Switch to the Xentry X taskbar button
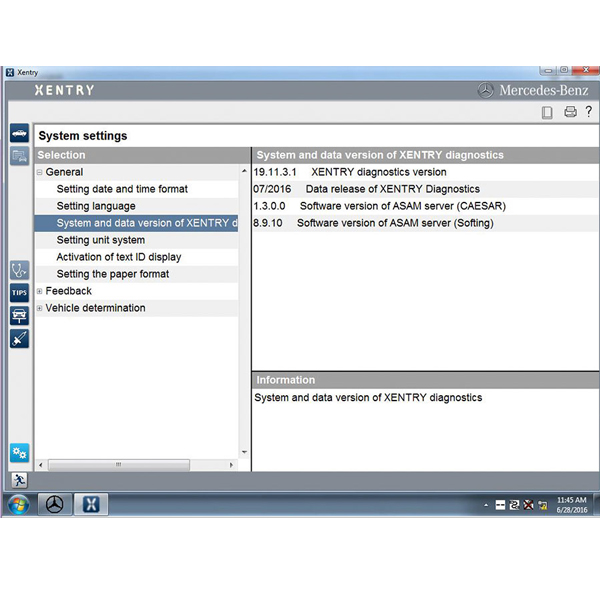600x600 pixels. (91, 504)
